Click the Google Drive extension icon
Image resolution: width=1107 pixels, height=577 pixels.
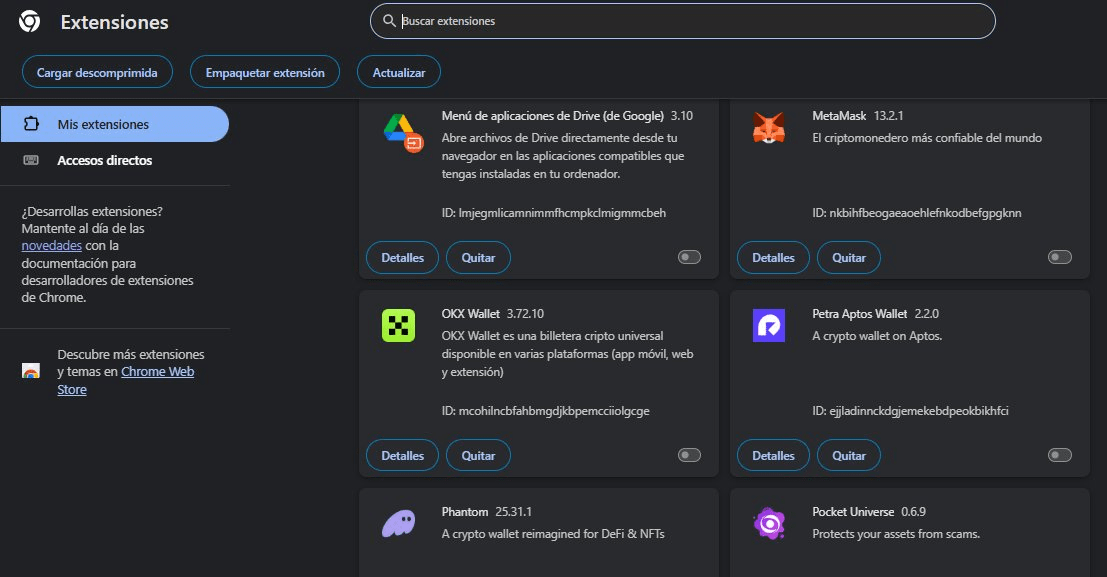(402, 133)
